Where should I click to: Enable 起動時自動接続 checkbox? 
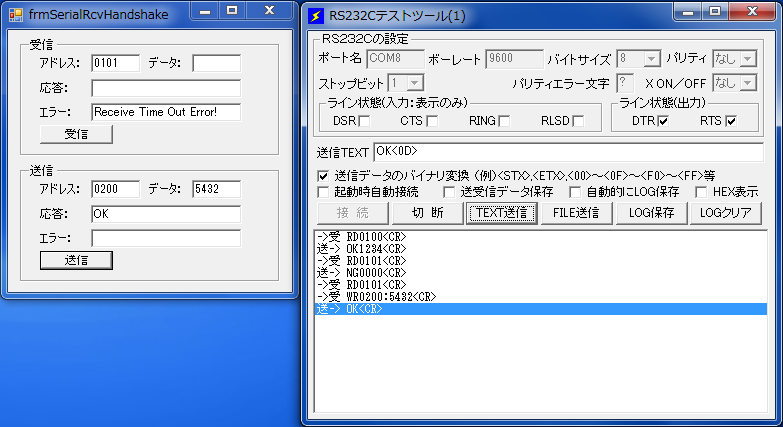click(323, 192)
